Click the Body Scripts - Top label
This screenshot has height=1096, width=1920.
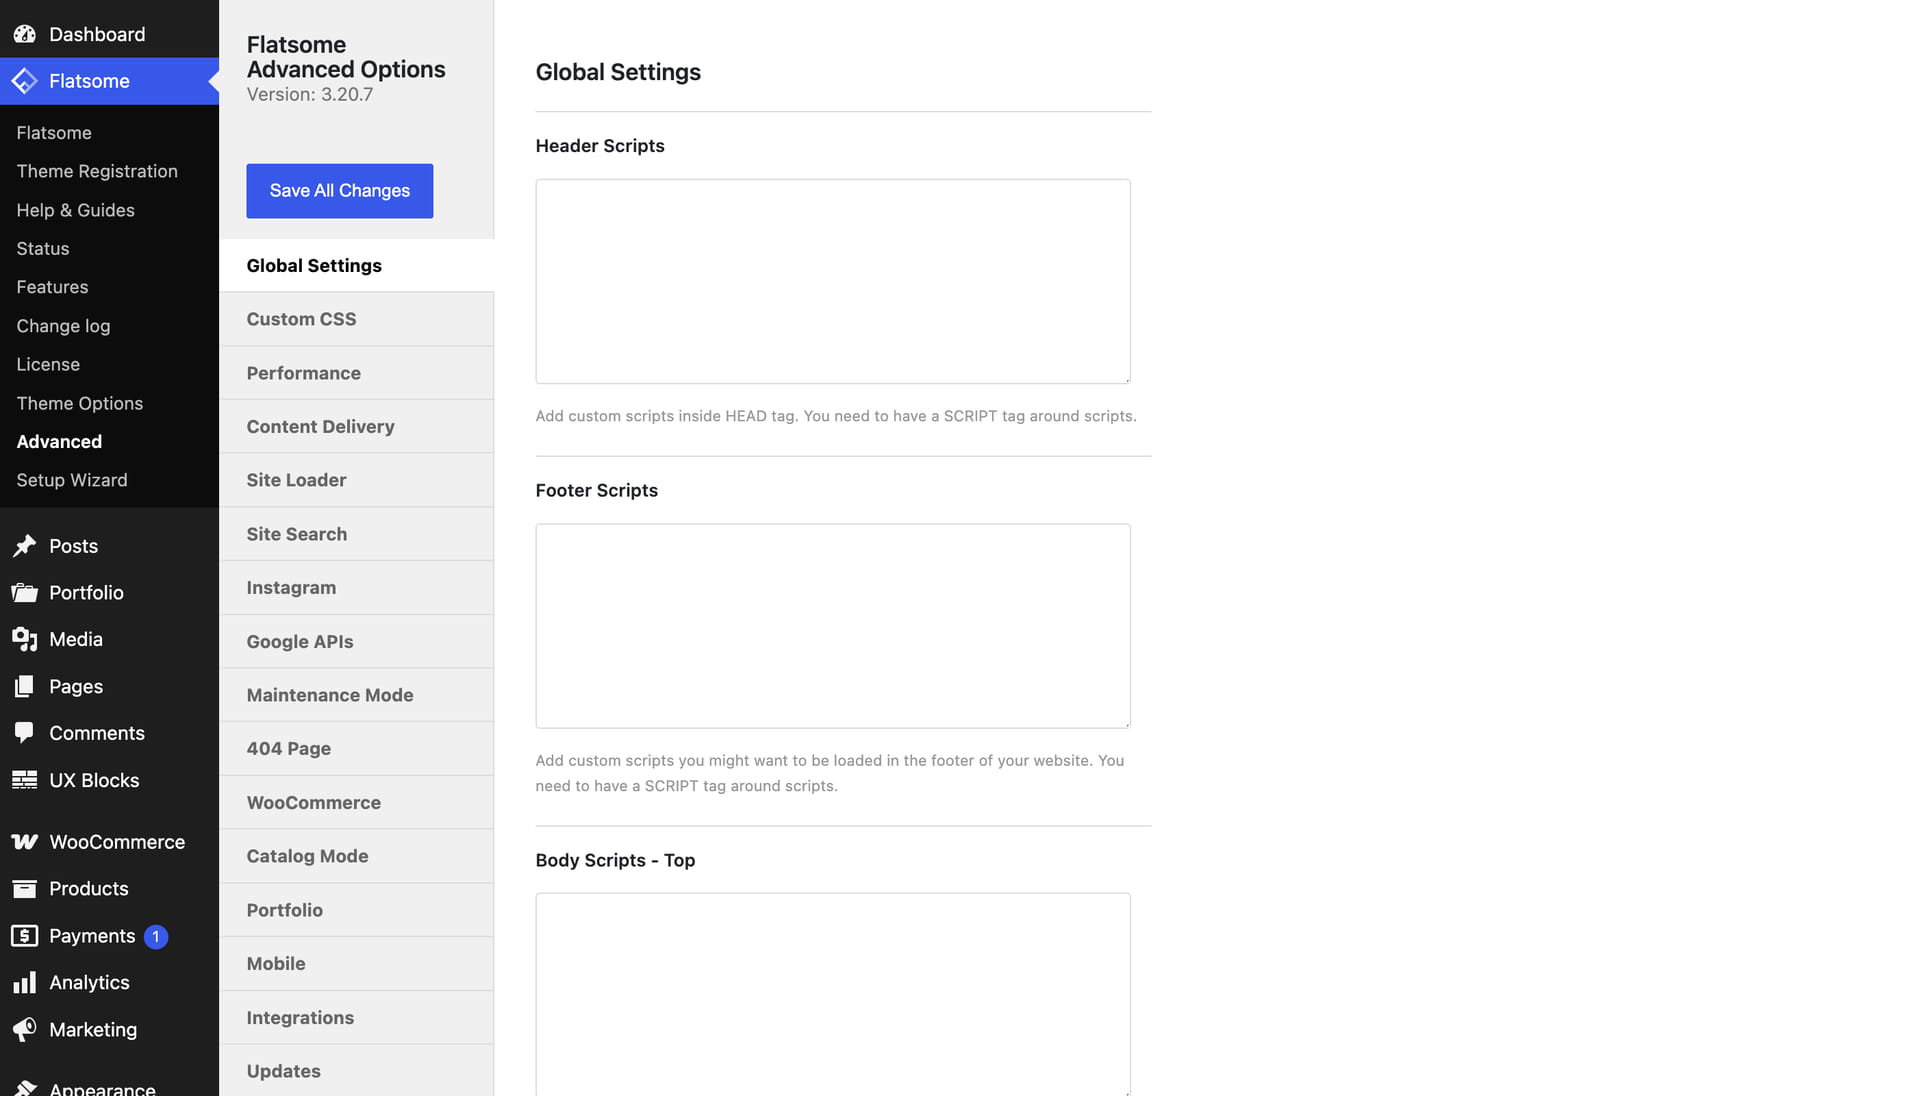(x=615, y=860)
